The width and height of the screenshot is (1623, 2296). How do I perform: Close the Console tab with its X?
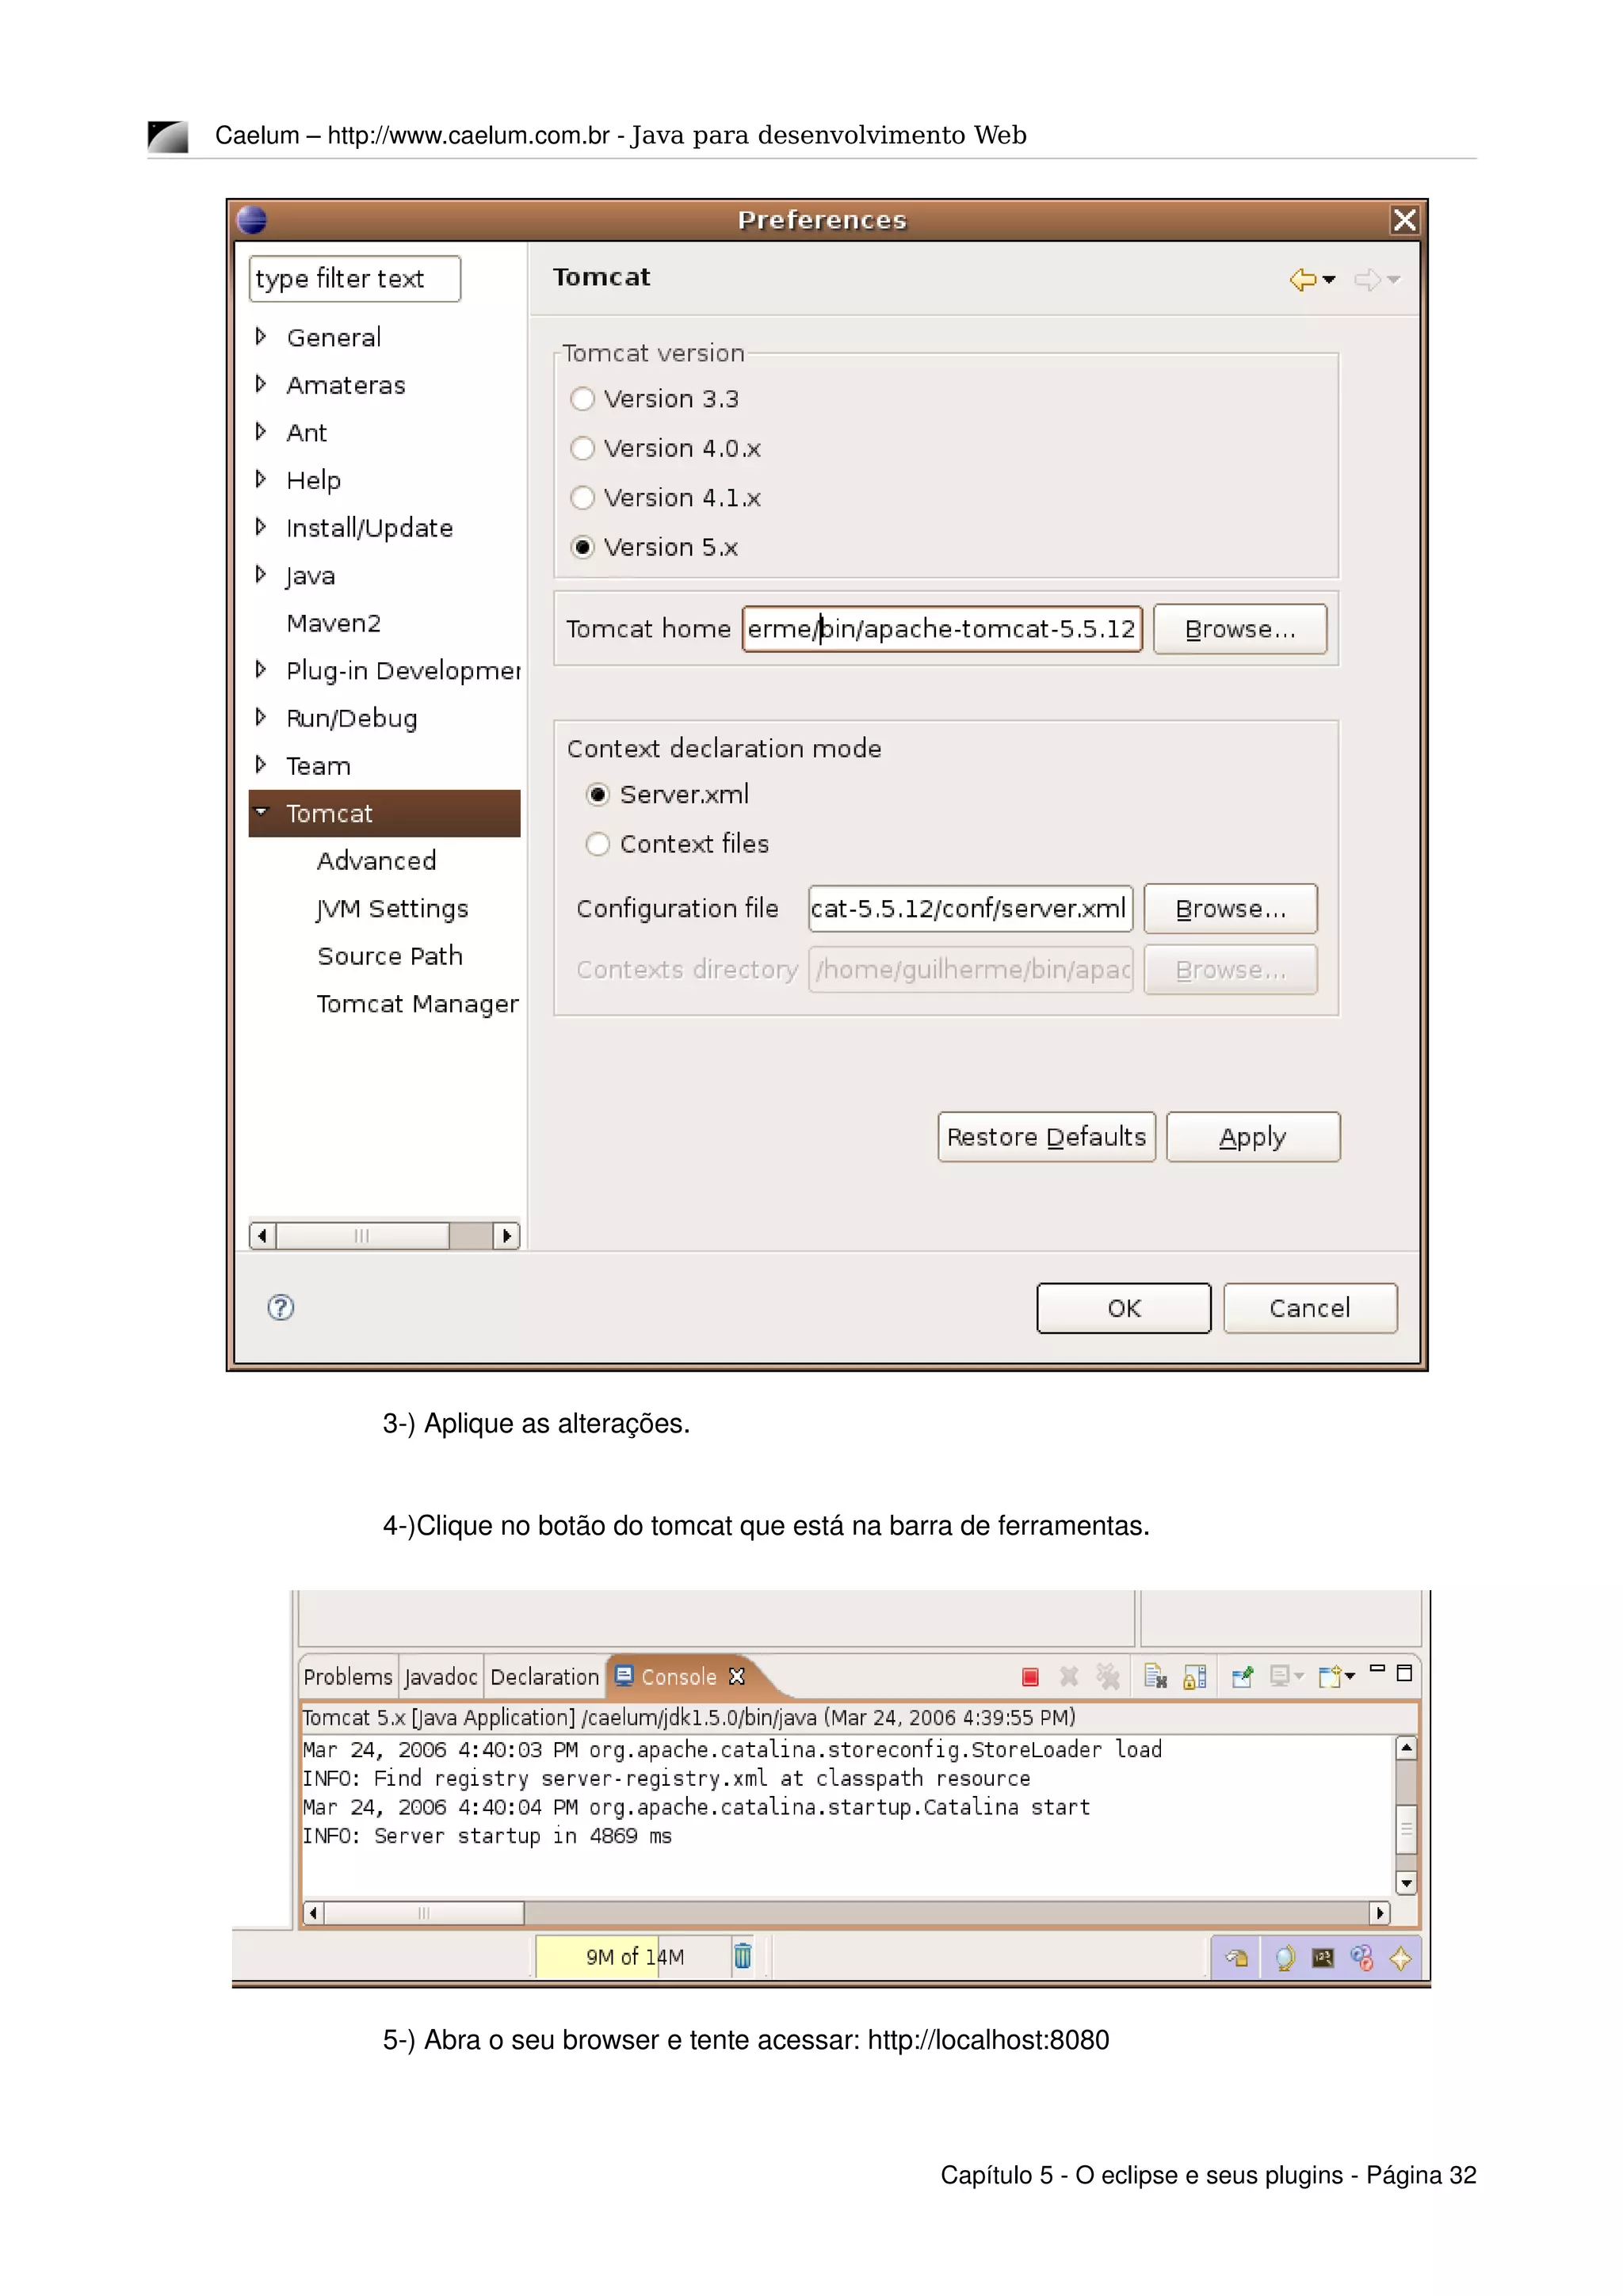(x=737, y=1677)
